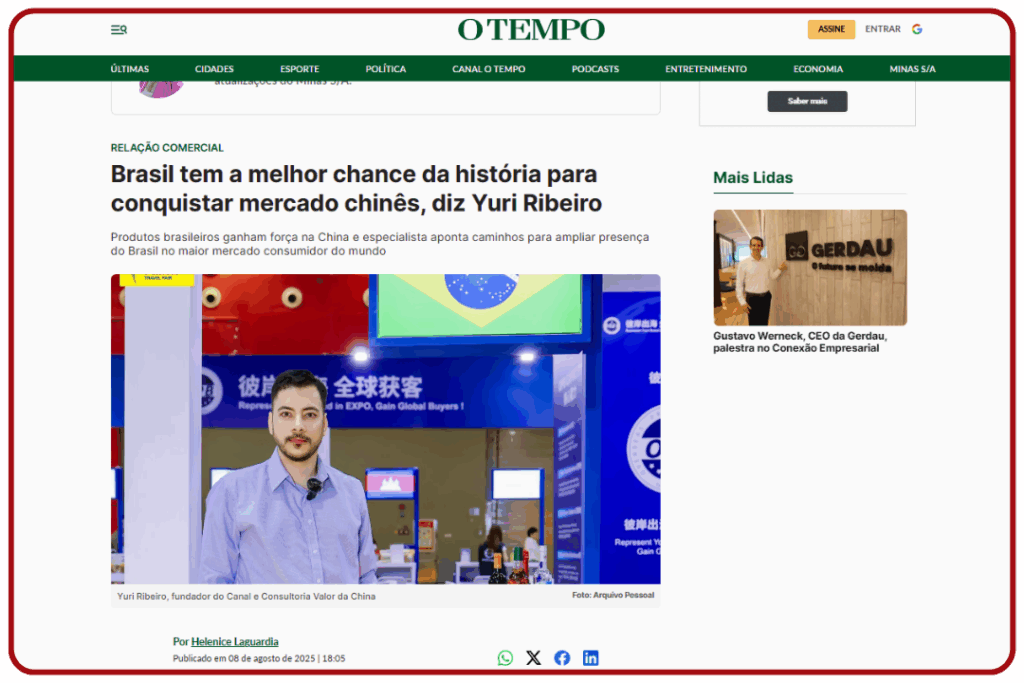Select ESPORTE in navigation bar
1024x683 pixels.
300,69
